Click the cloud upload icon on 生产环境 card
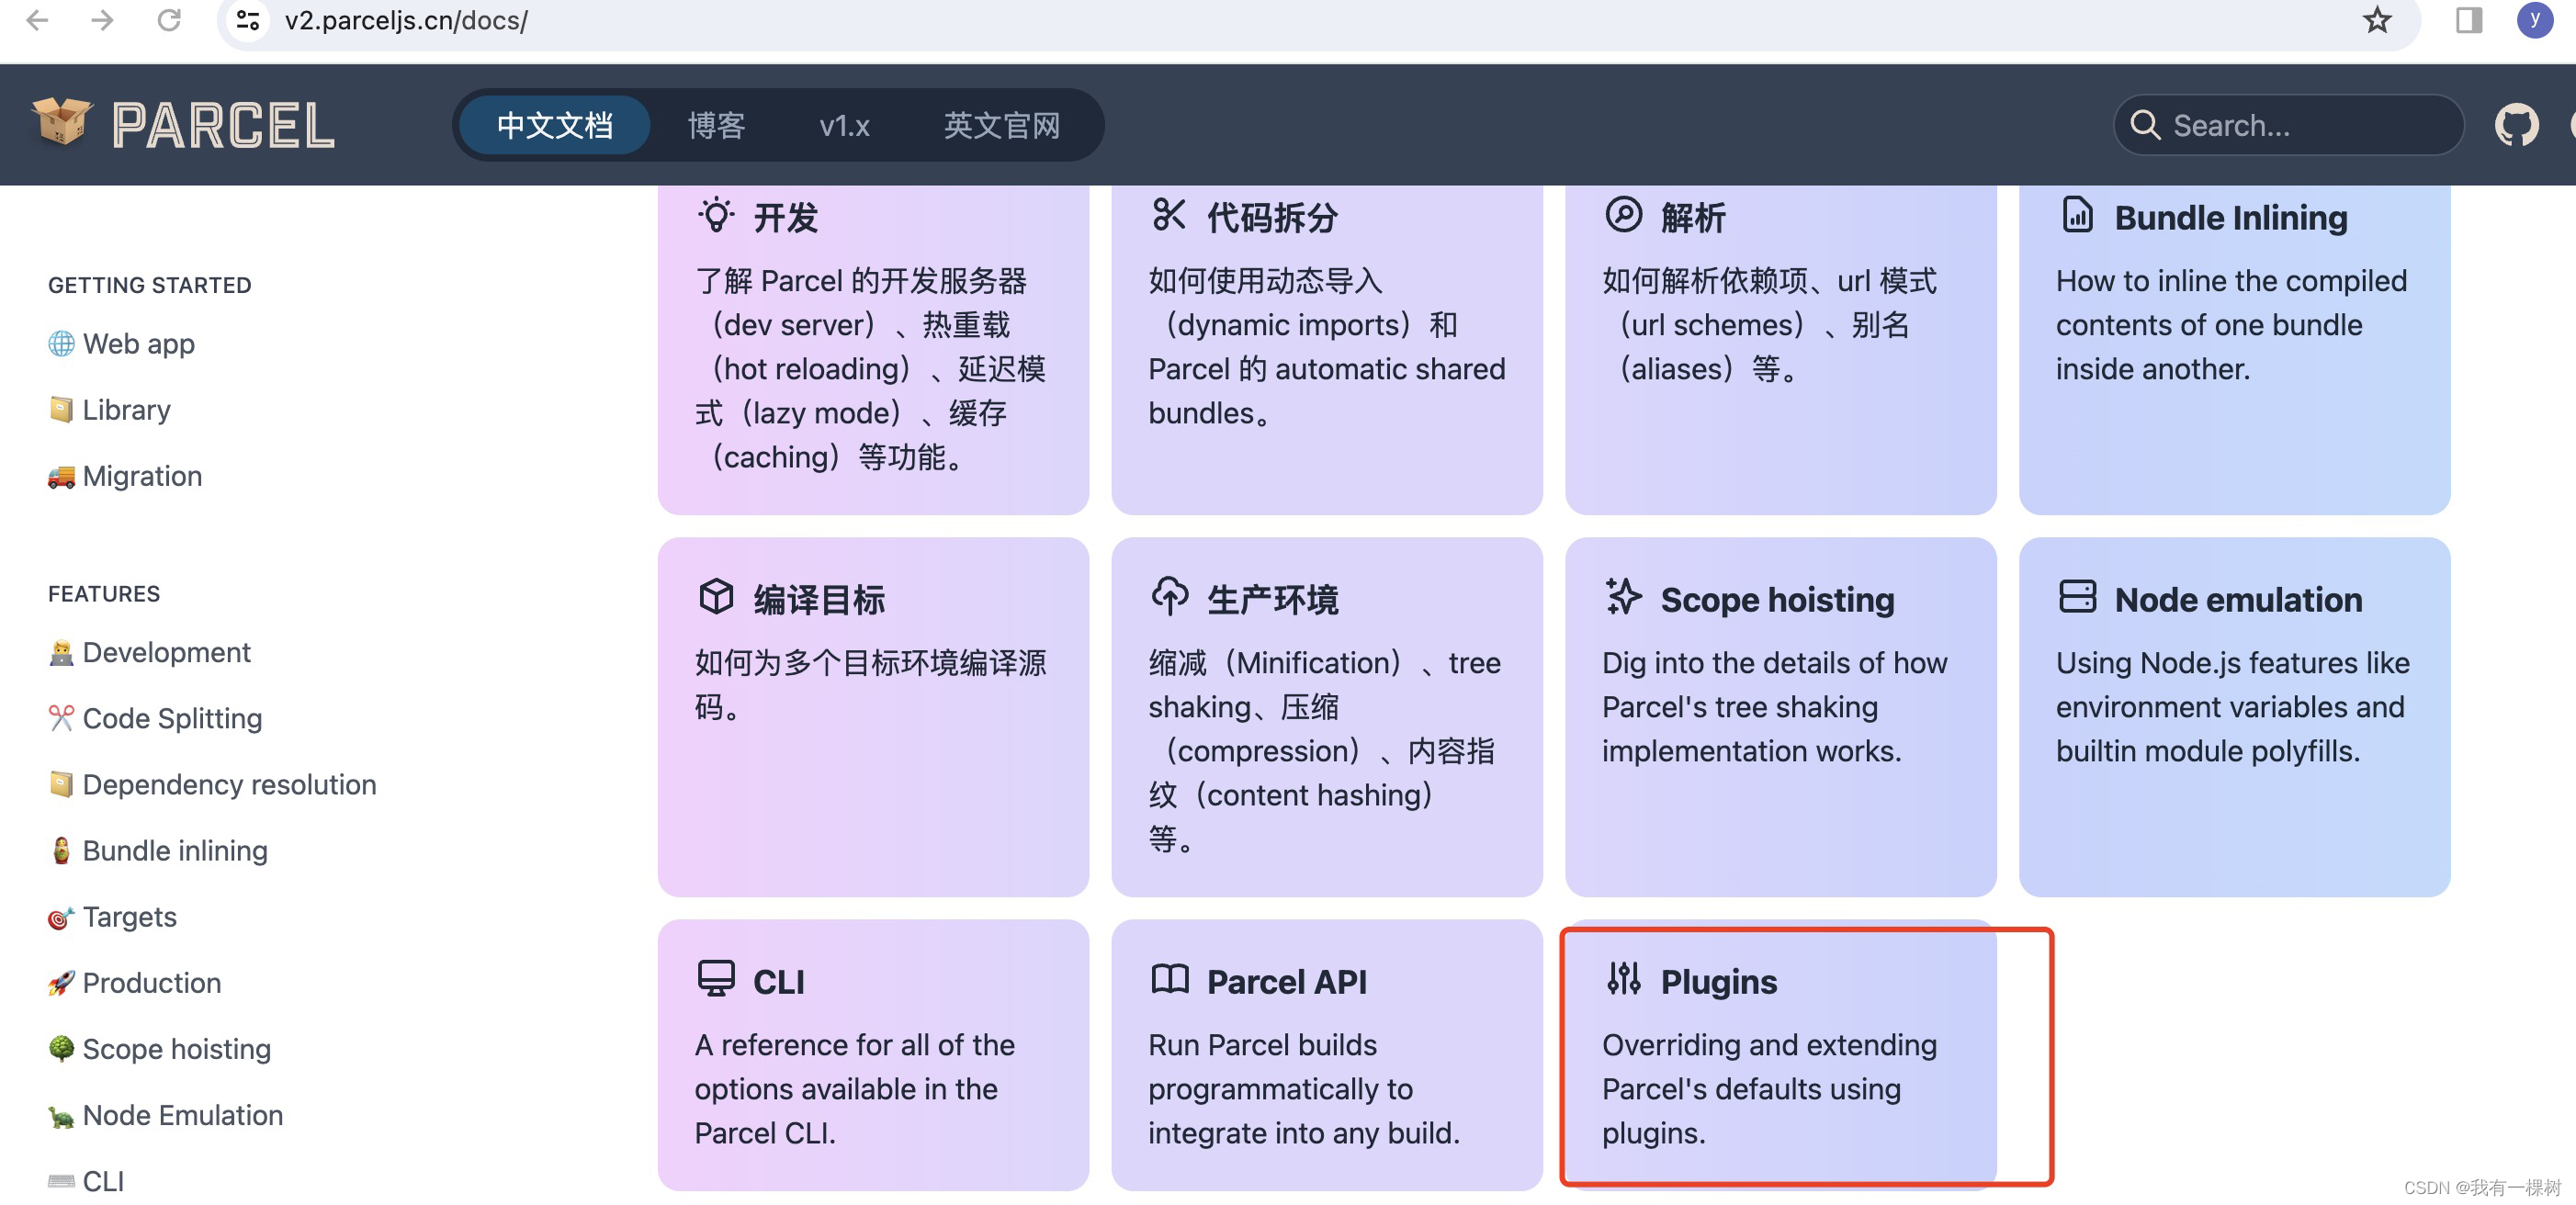This screenshot has height=1205, width=2576. coord(1169,596)
